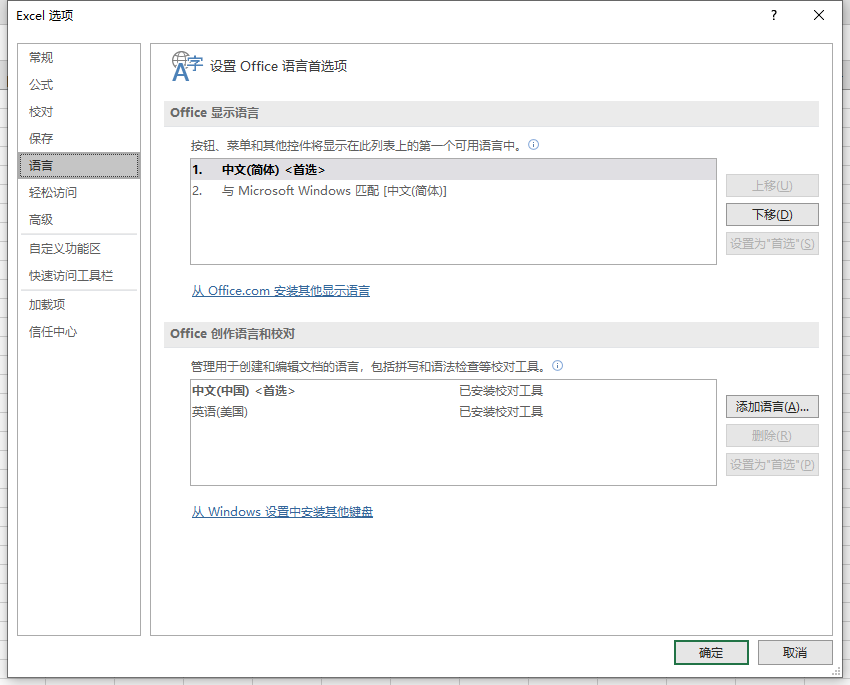Open the 信任中心 options category
The image size is (850, 685).
[x=79, y=332]
